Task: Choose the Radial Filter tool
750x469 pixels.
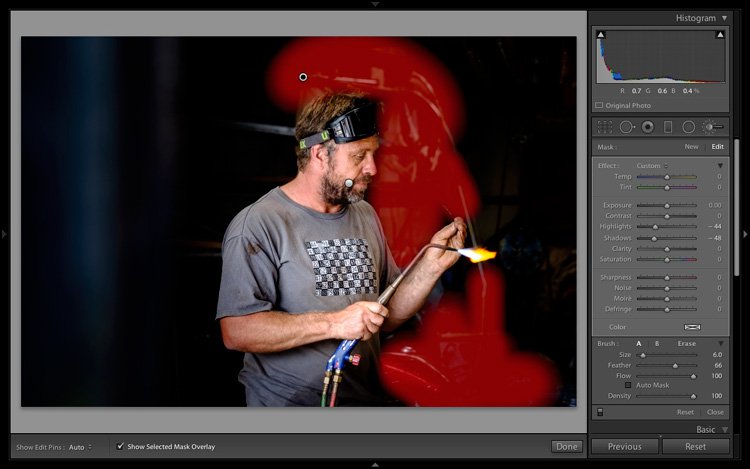Action: coord(689,127)
